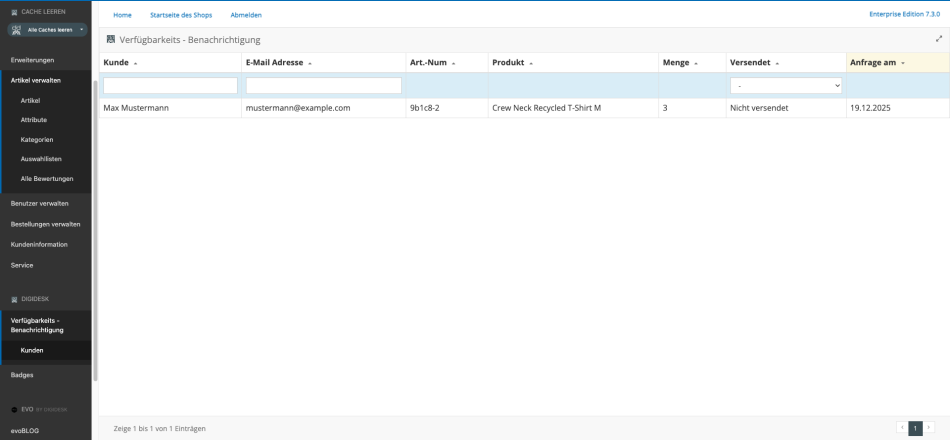The height and width of the screenshot is (440, 950).
Task: Click the Kunde filter input field
Action: 170,86
